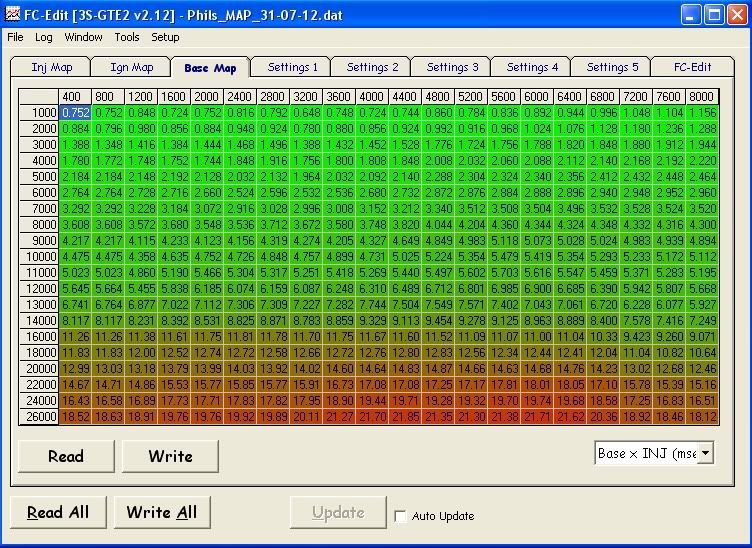The width and height of the screenshot is (752, 548).
Task: Select cell 1.156 in row 1000
Action: click(702, 113)
